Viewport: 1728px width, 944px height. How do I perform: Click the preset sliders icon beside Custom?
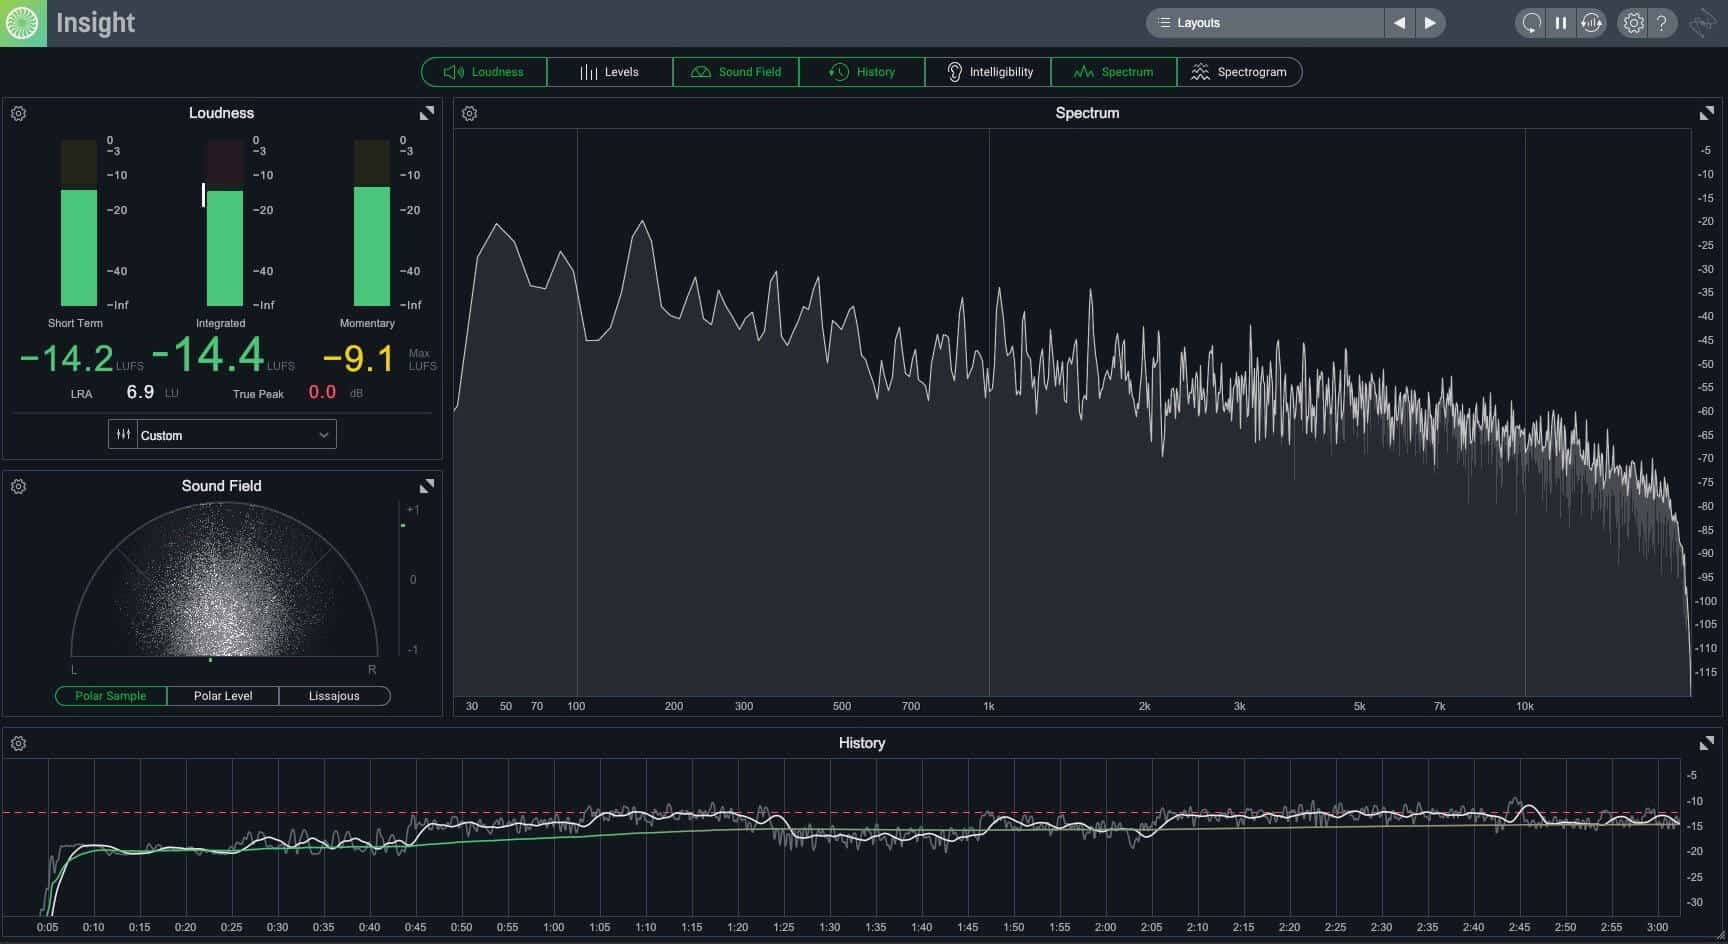pyautogui.click(x=123, y=435)
